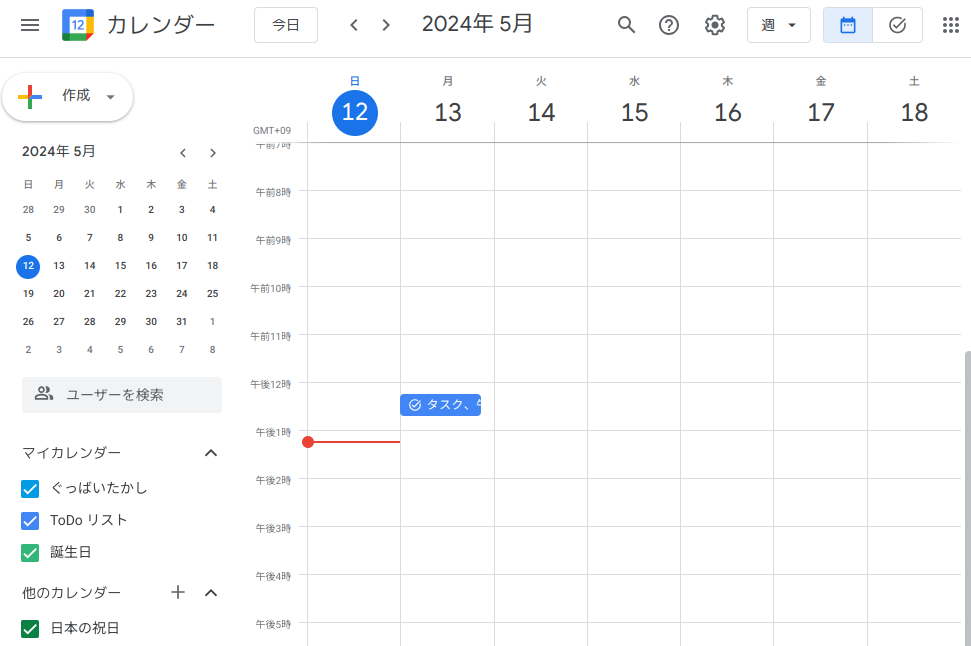Open the Google apps grid
971x646 pixels.
951,25
